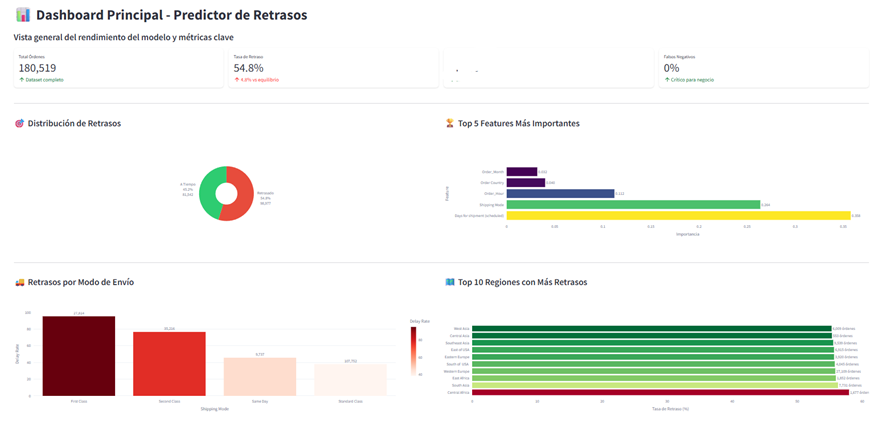The width and height of the screenshot is (886, 433).
Task: Click the "Top 10 Regiones con Más Retrasos" heading
Action: pos(523,282)
